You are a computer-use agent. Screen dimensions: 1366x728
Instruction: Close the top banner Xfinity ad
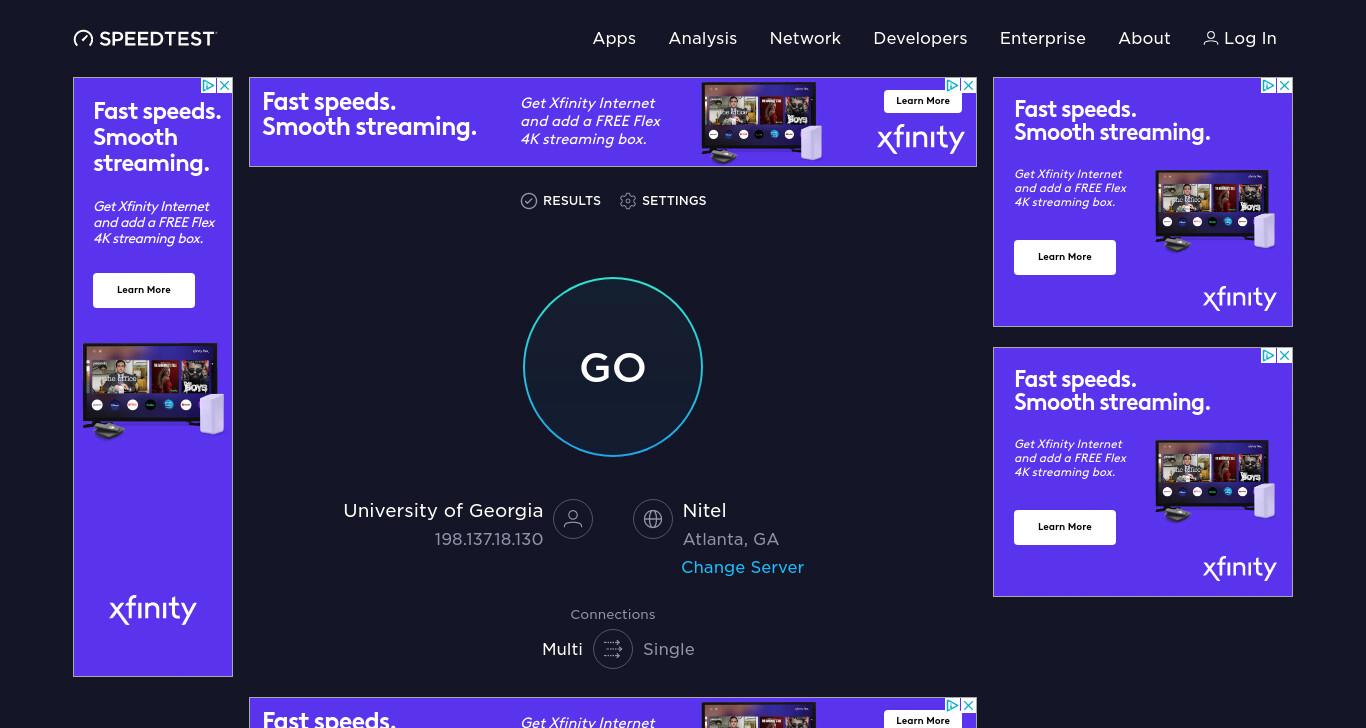click(968, 86)
